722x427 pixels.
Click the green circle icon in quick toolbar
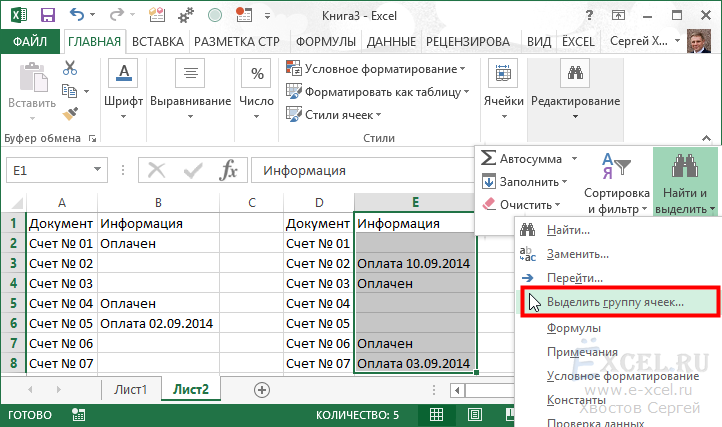(x=215, y=15)
